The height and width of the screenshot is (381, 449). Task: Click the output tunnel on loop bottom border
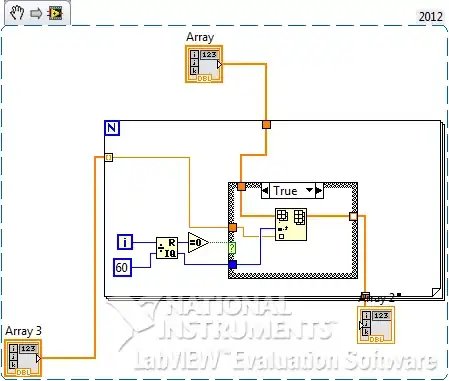click(x=365, y=296)
